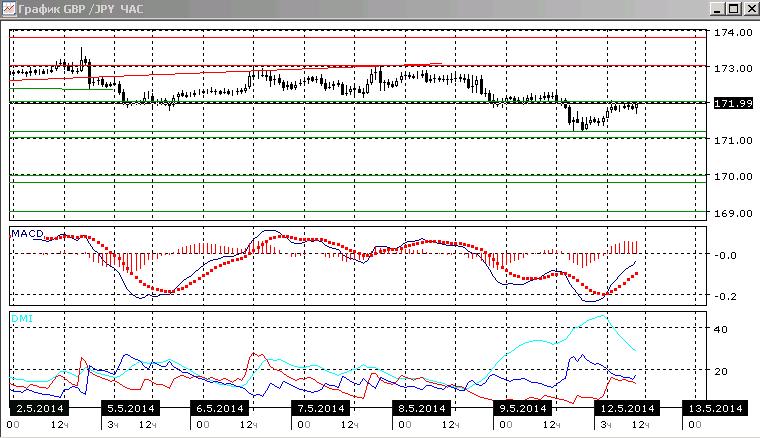
Task: Click the tall candlestick spike on 2.5.2014
Action: click(x=81, y=58)
